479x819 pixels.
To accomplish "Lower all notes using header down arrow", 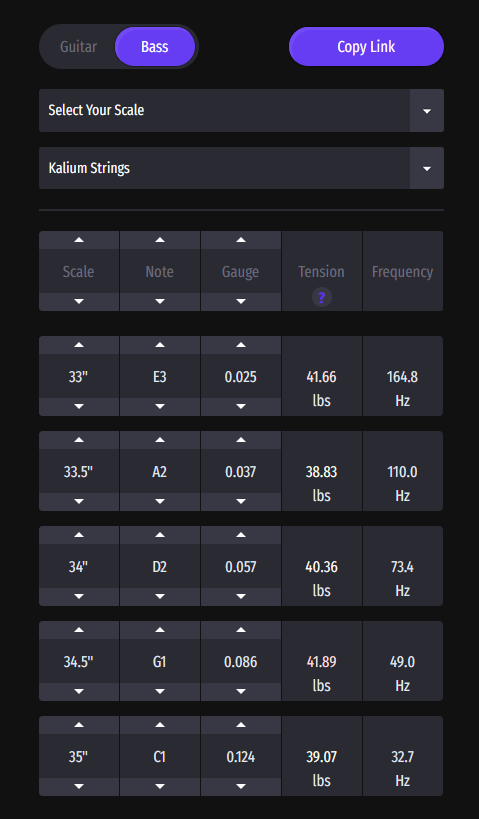I will click(160, 301).
